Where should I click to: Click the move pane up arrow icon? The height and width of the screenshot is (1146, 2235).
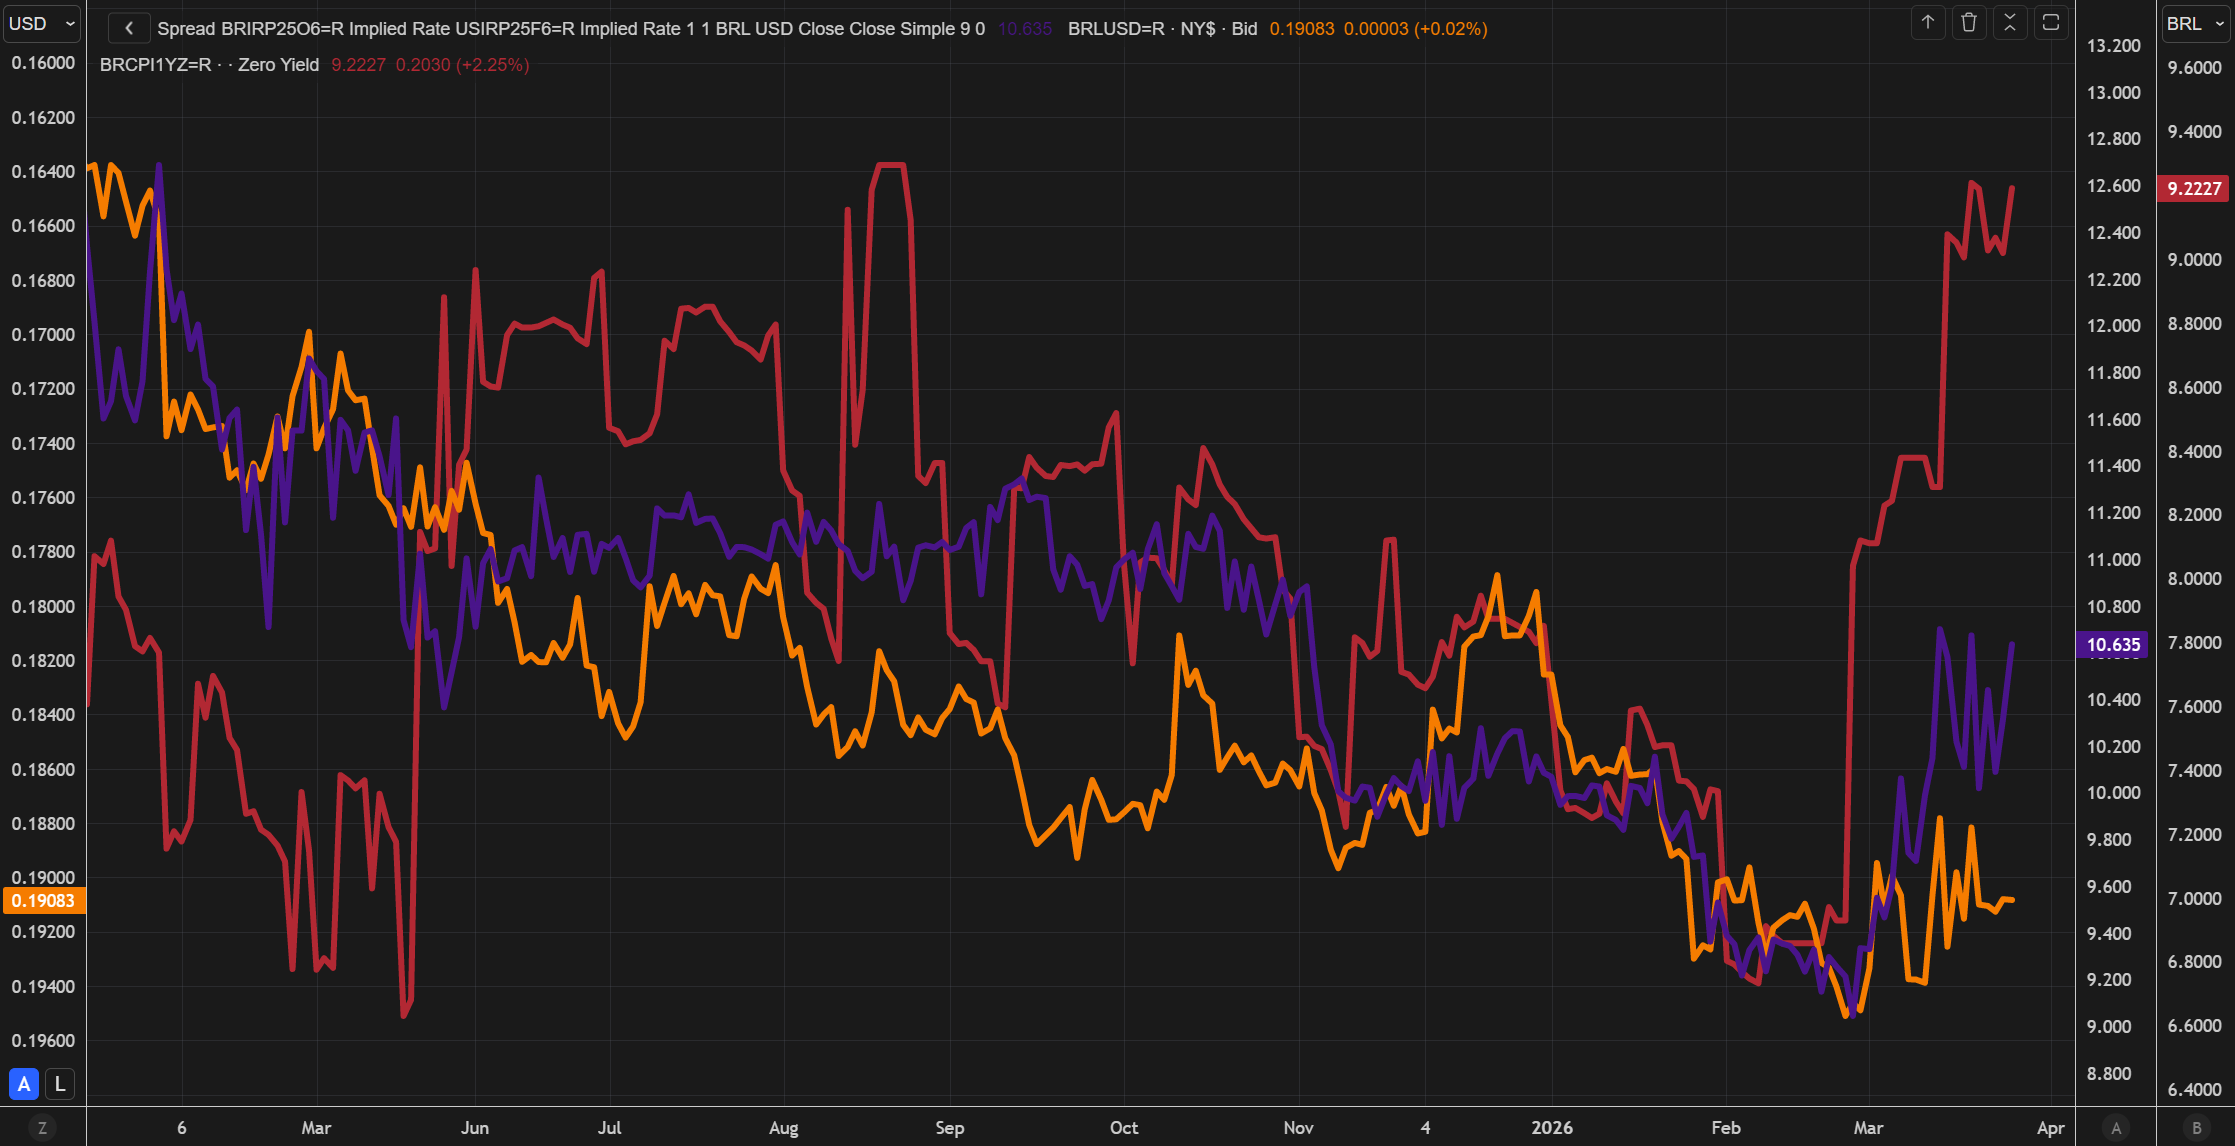coord(1928,23)
